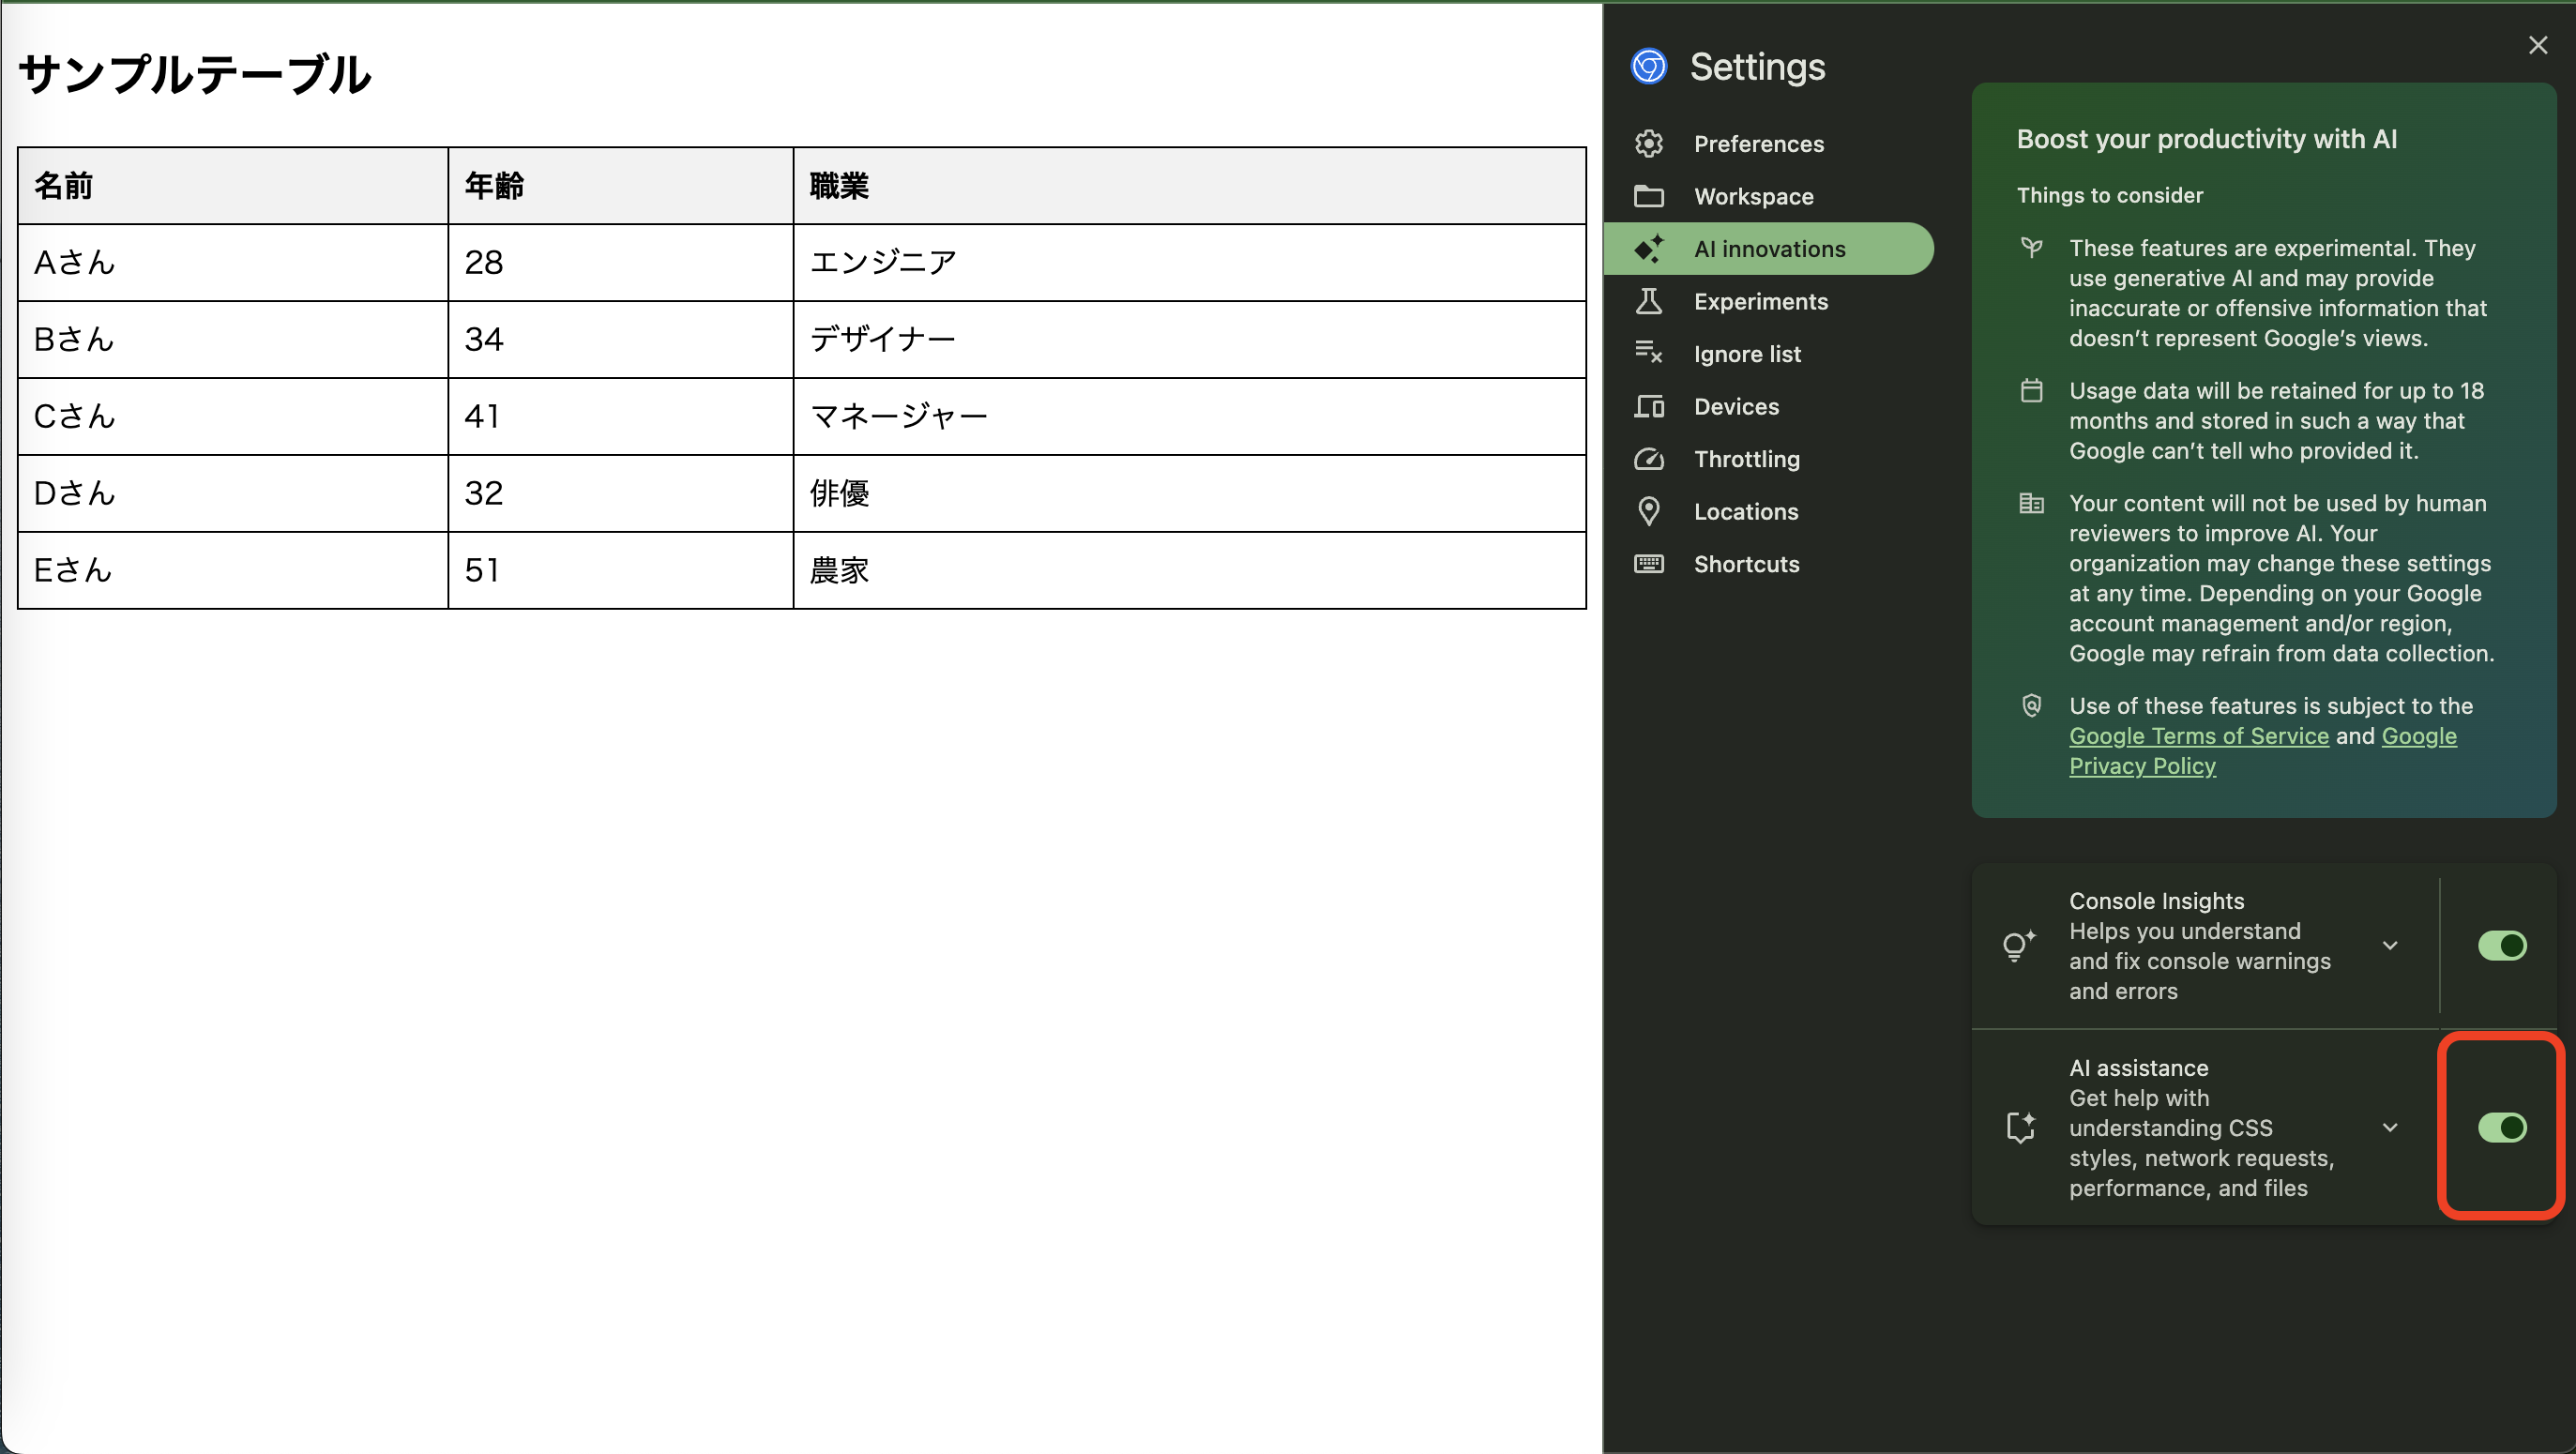This screenshot has height=1454, width=2576.
Task: Open Throttling via the gauge icon
Action: (1650, 459)
